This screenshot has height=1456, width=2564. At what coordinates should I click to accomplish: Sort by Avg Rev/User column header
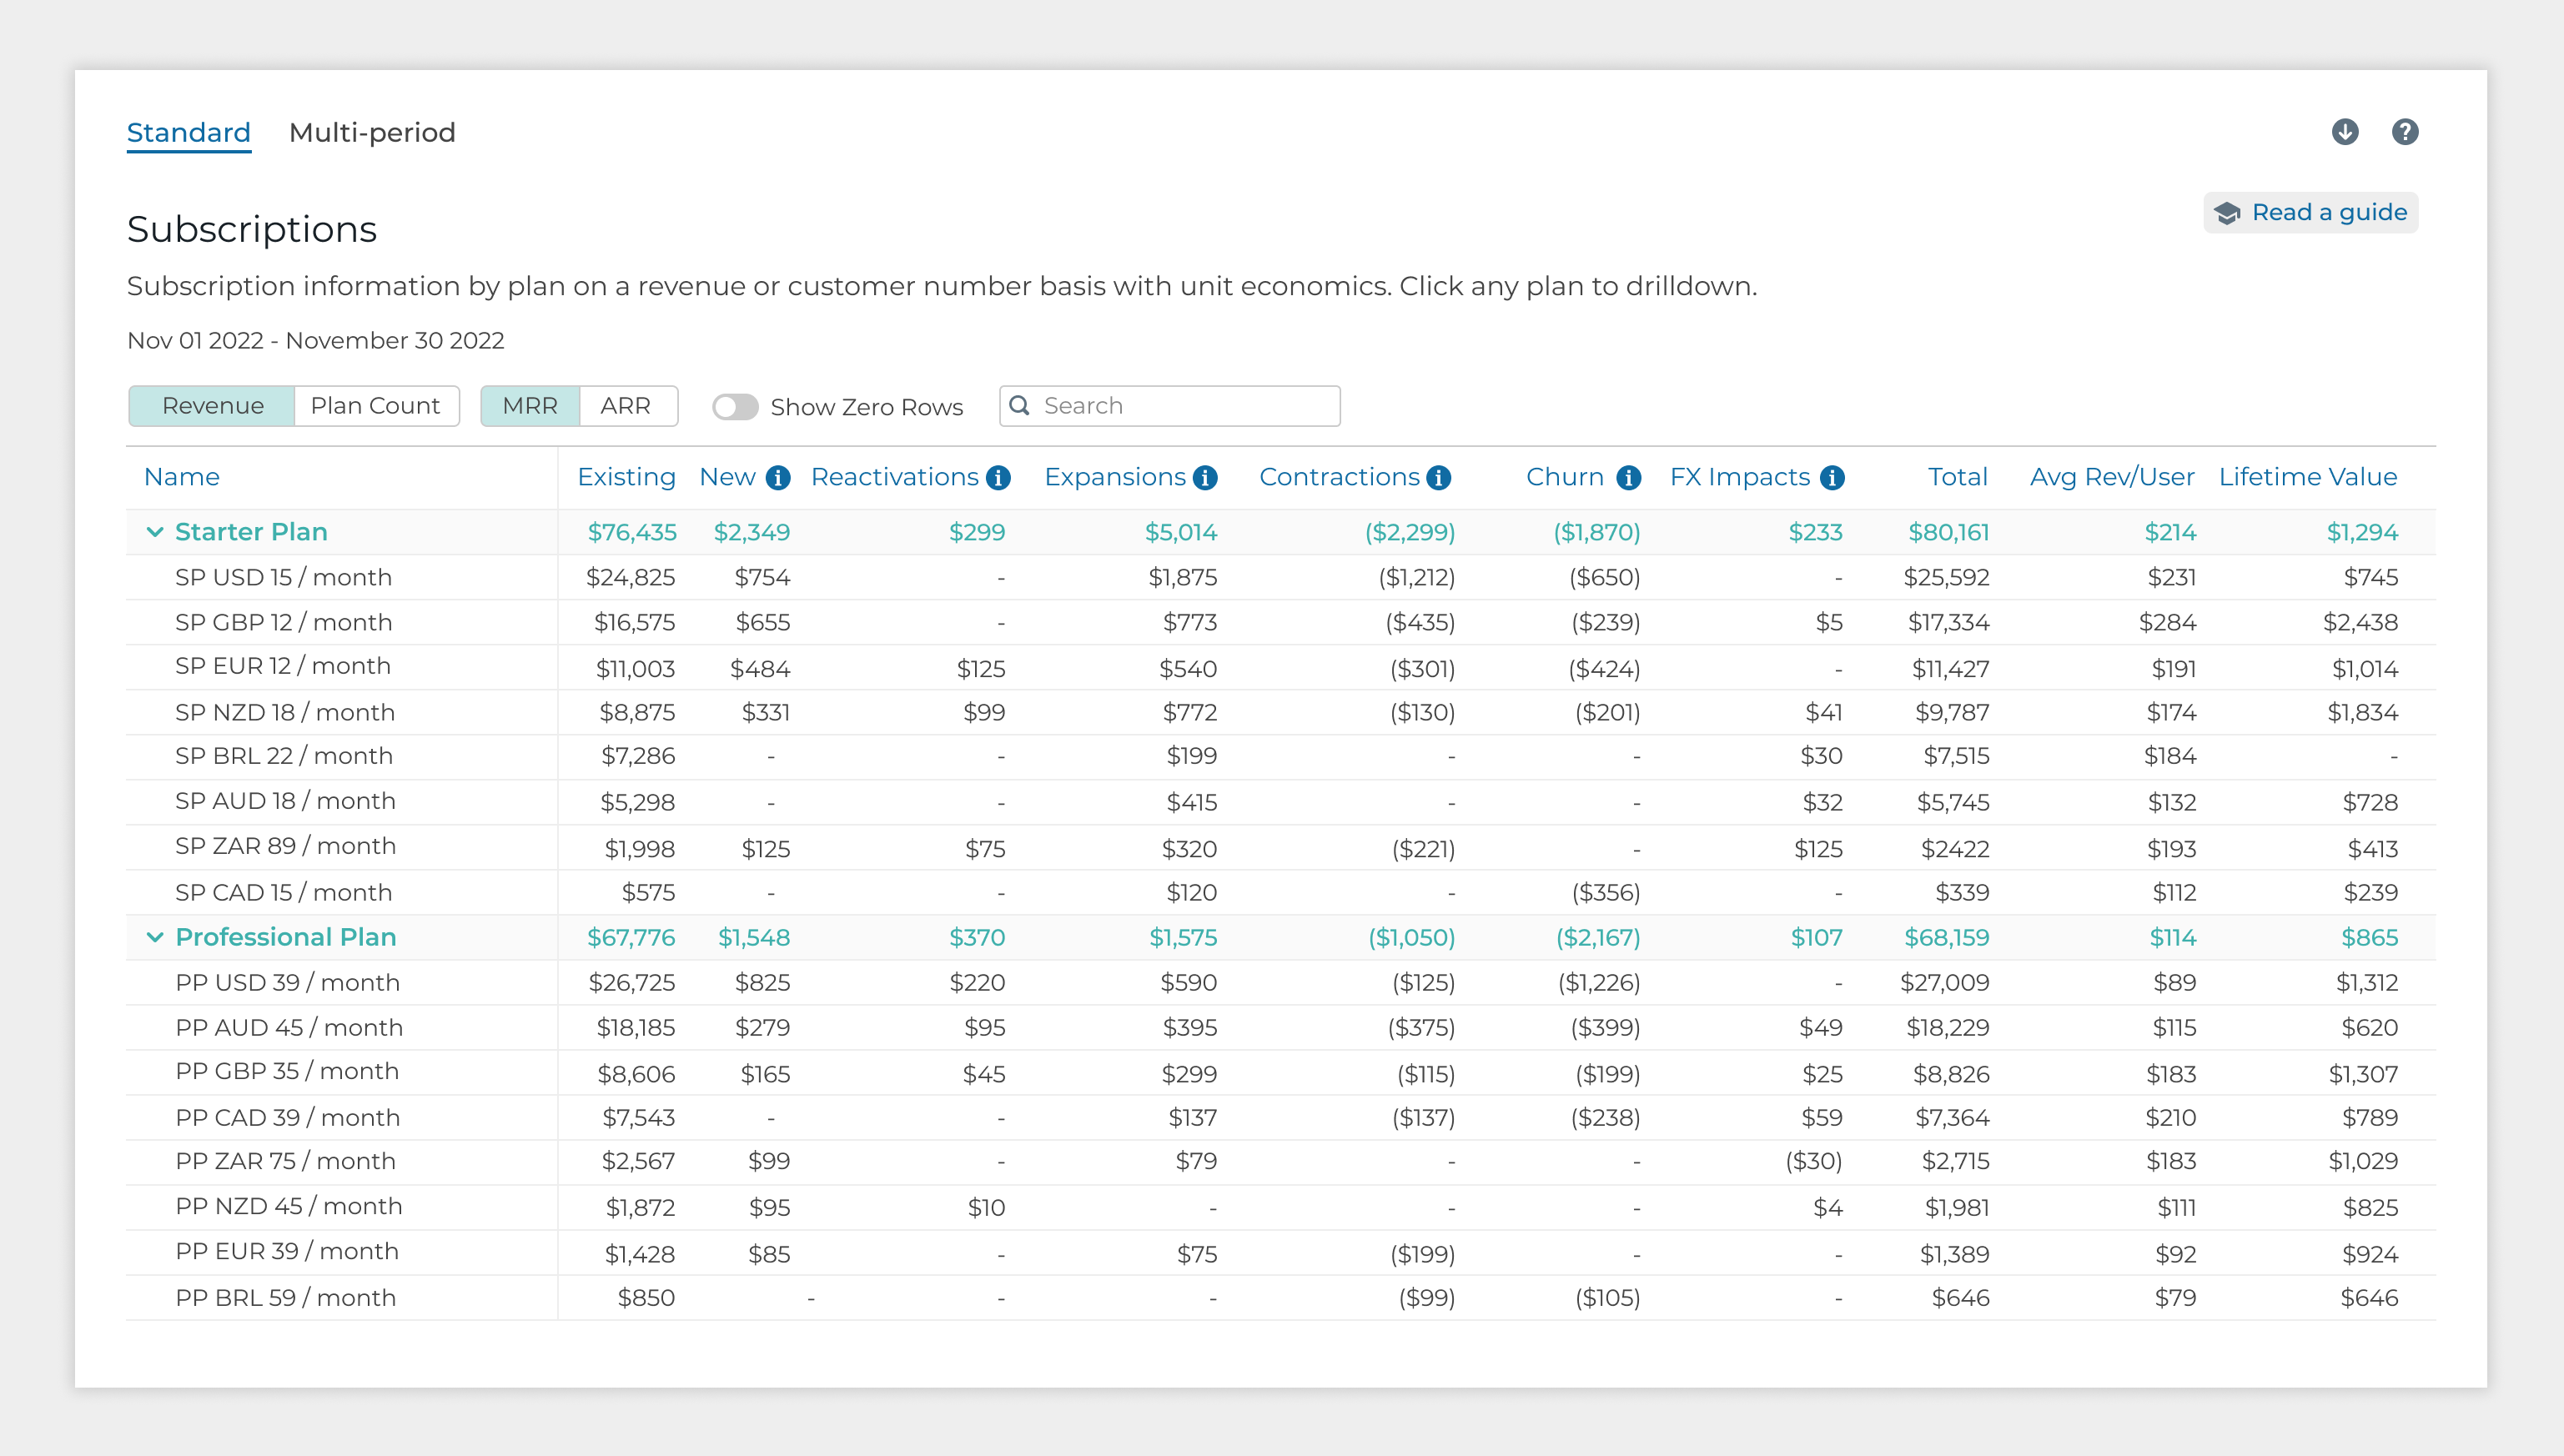tap(2112, 477)
